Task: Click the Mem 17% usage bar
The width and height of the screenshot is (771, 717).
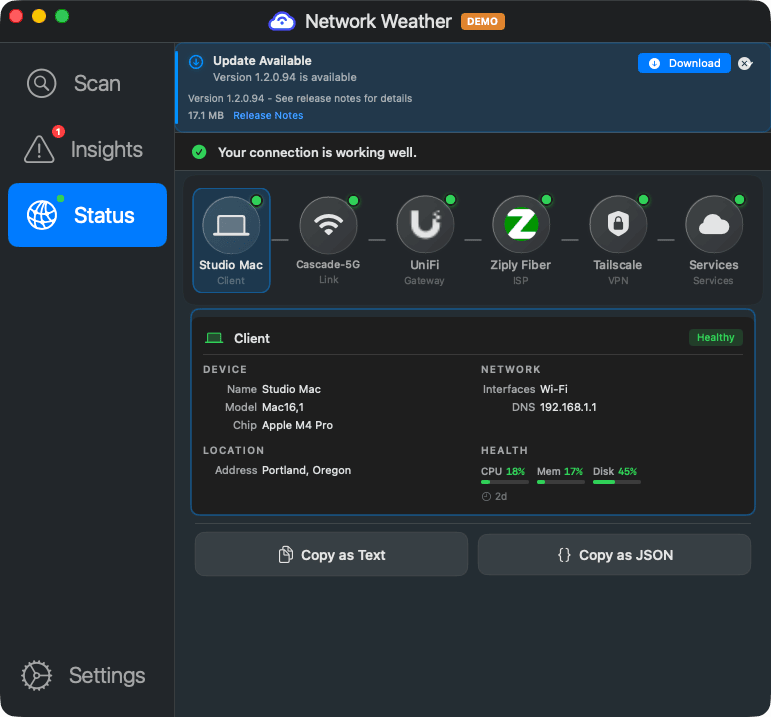Action: [561, 482]
